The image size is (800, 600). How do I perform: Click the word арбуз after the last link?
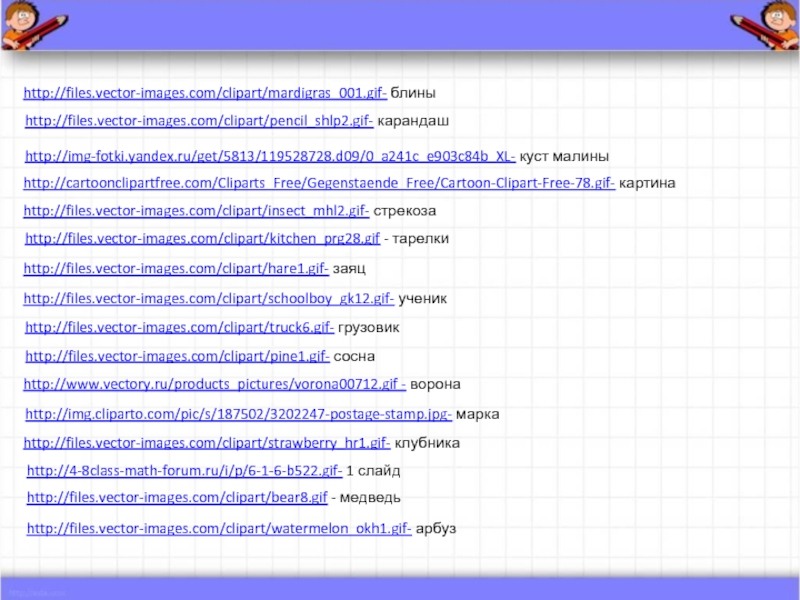pos(436,527)
